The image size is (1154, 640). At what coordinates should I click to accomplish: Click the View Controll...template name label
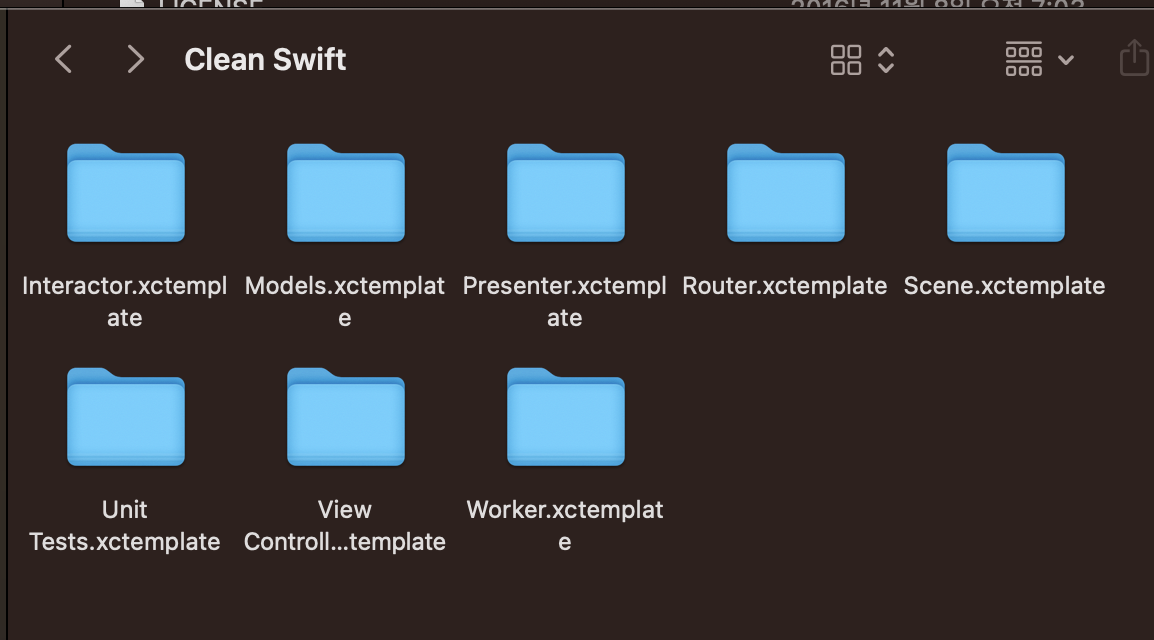click(x=344, y=525)
